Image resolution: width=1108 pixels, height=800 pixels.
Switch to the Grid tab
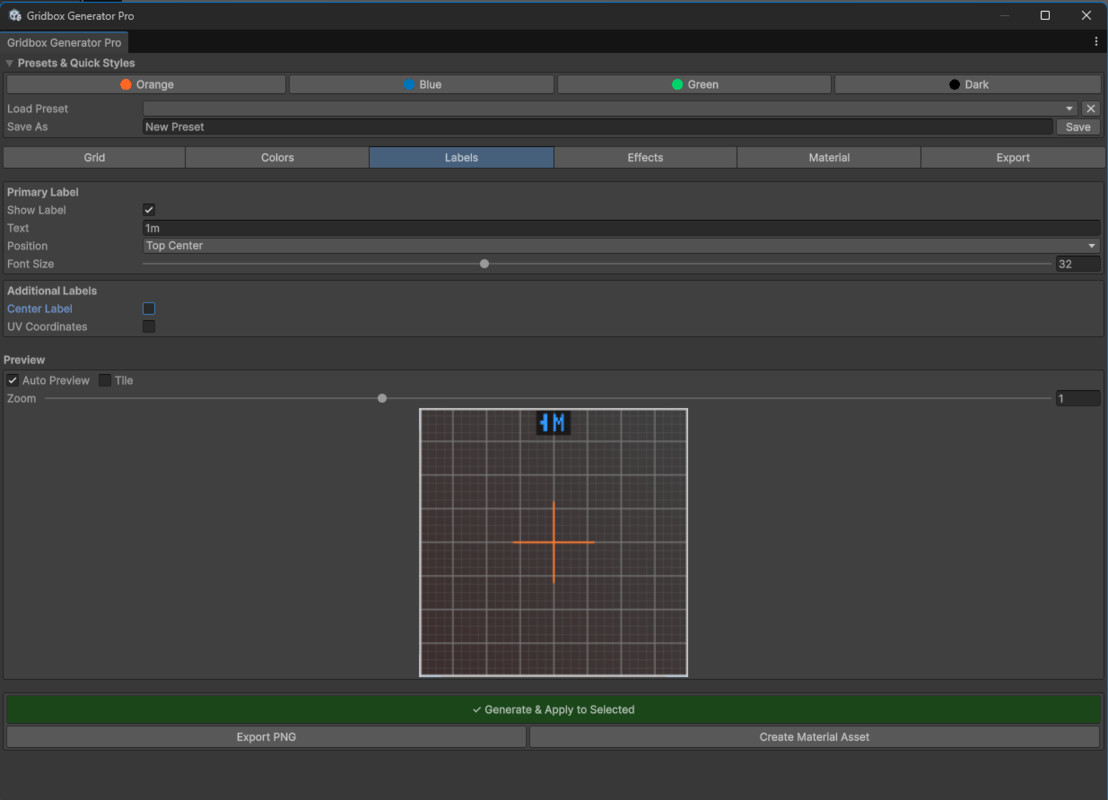click(x=93, y=157)
